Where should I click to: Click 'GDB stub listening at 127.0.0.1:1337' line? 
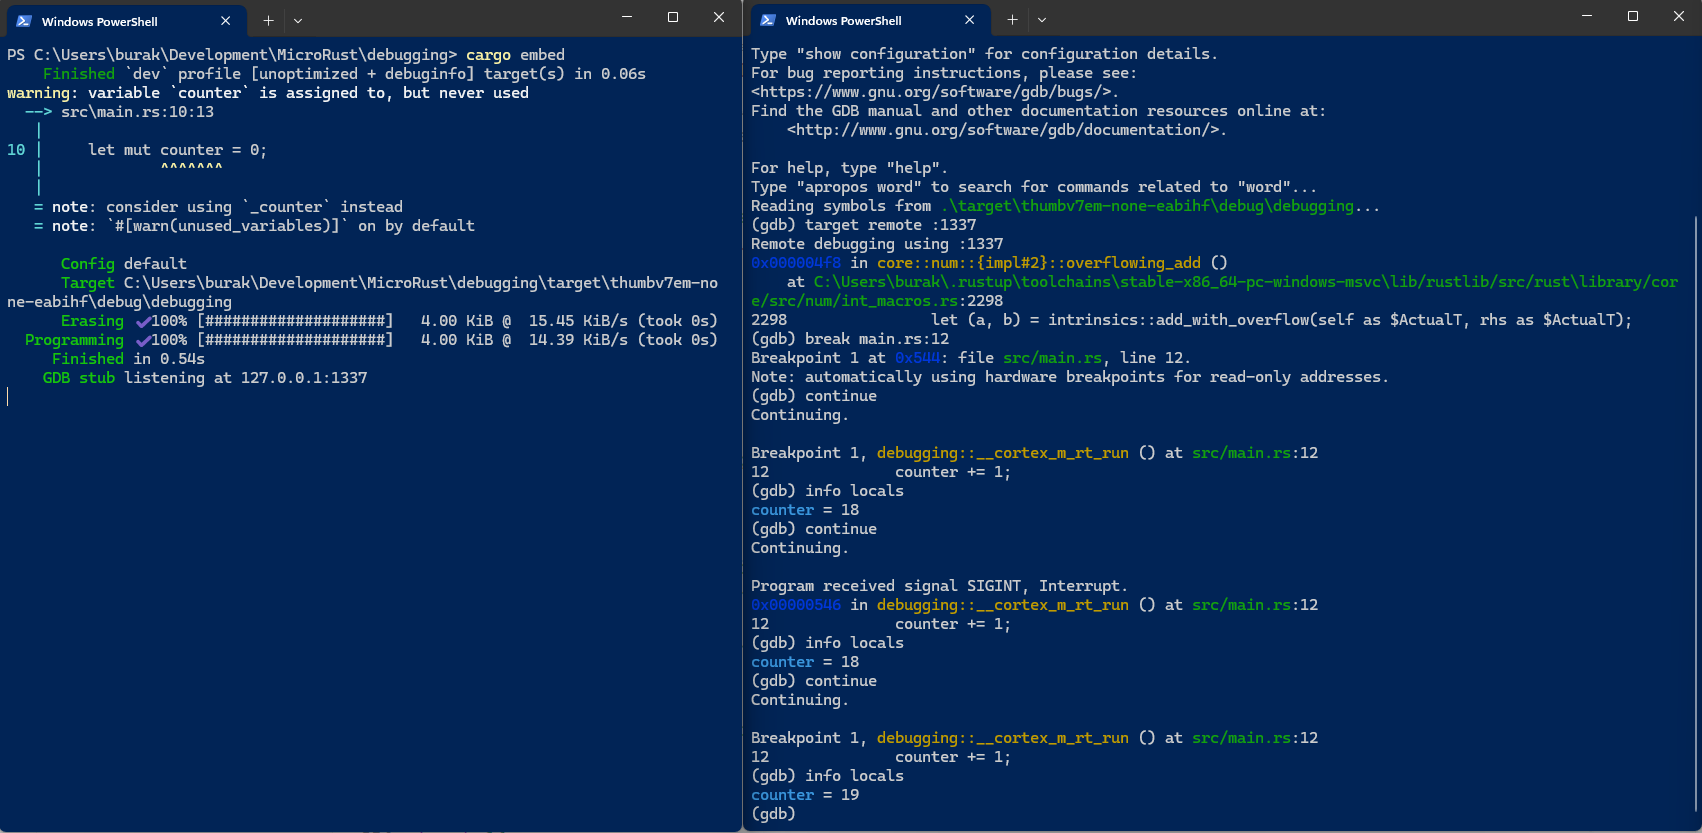[205, 378]
